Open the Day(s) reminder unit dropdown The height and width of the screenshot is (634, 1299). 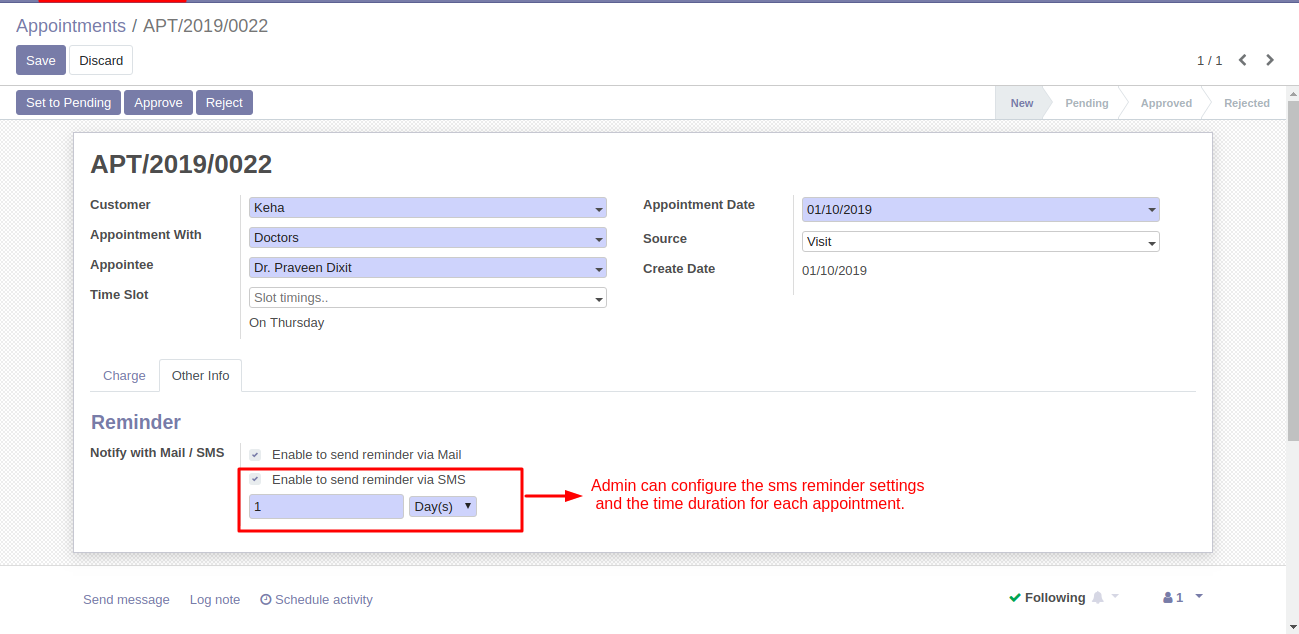coord(443,507)
